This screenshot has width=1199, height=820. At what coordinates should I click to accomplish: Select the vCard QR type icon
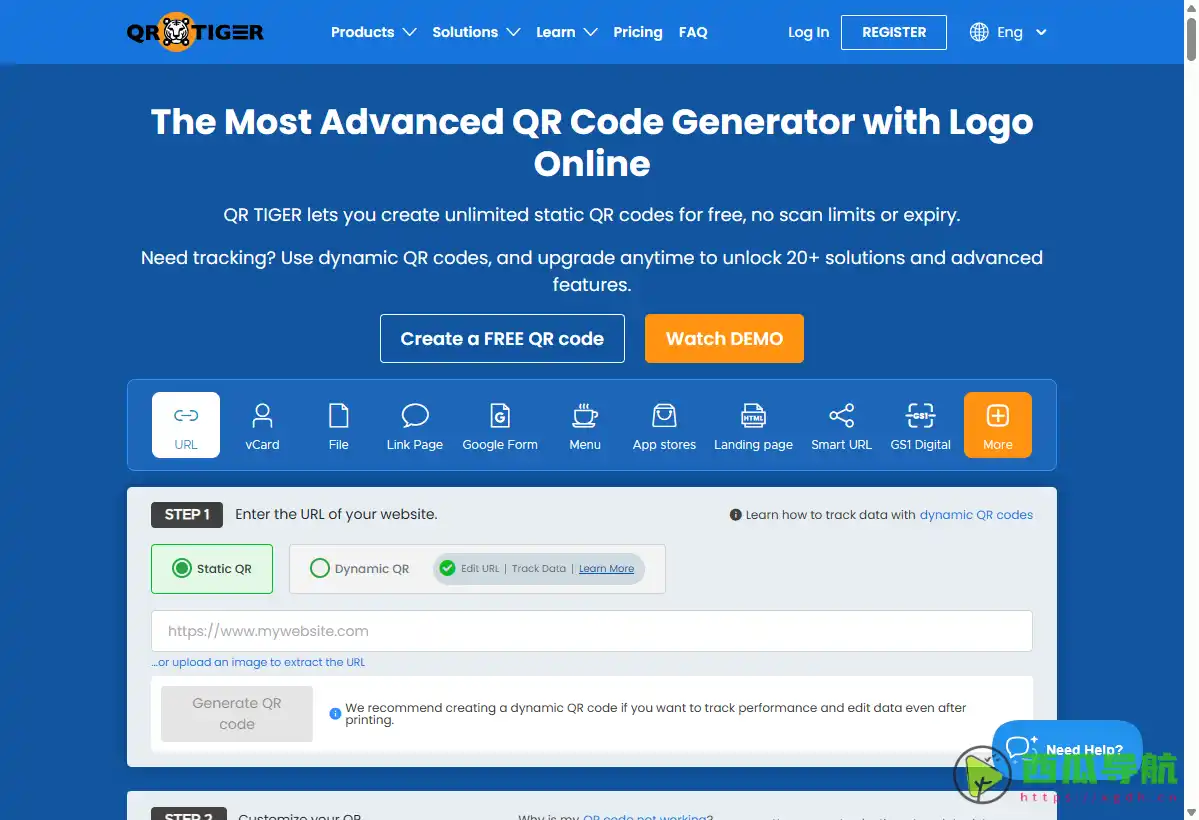pyautogui.click(x=262, y=425)
